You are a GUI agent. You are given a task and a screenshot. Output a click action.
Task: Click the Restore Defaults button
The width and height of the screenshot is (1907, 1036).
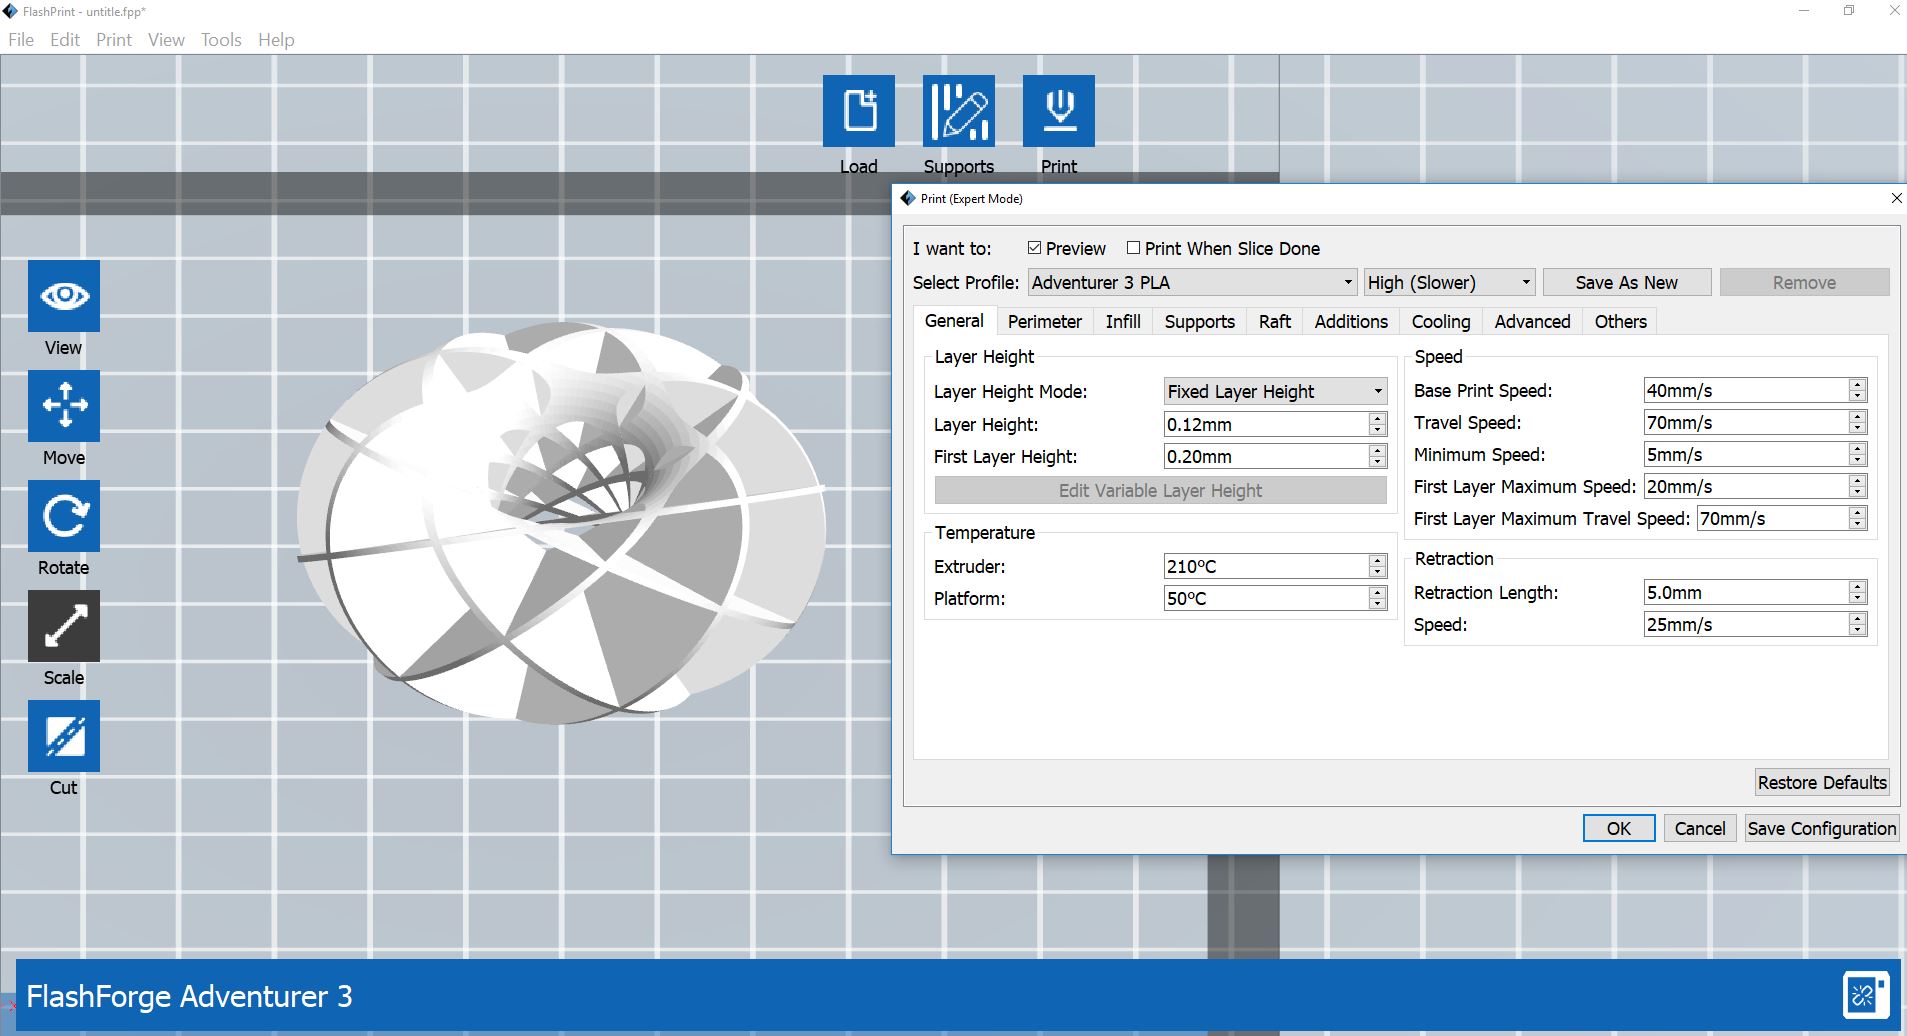pyautogui.click(x=1822, y=782)
